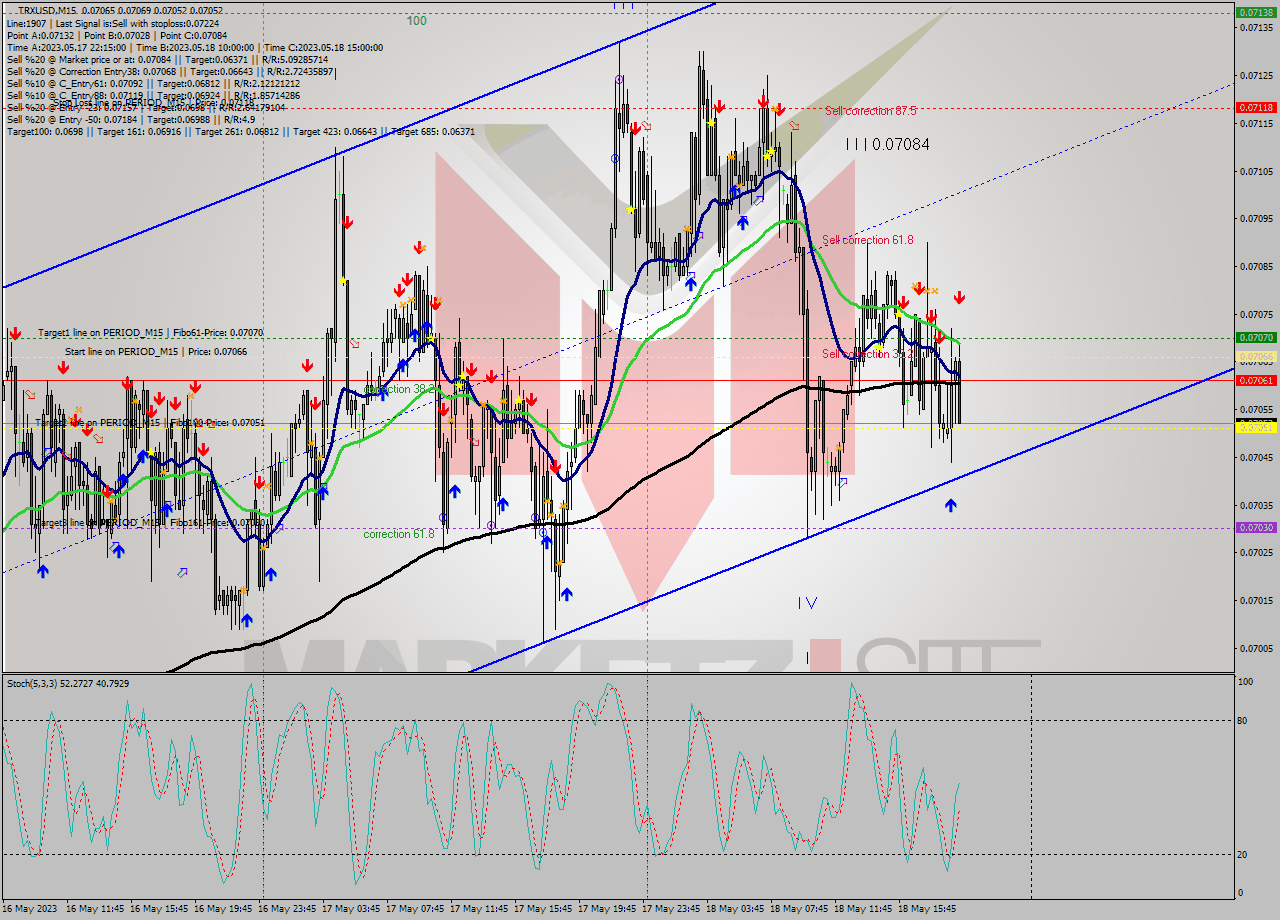This screenshot has width=1280, height=920.
Task: Click the red 0.07118 price tag
Action: click(x=1255, y=107)
